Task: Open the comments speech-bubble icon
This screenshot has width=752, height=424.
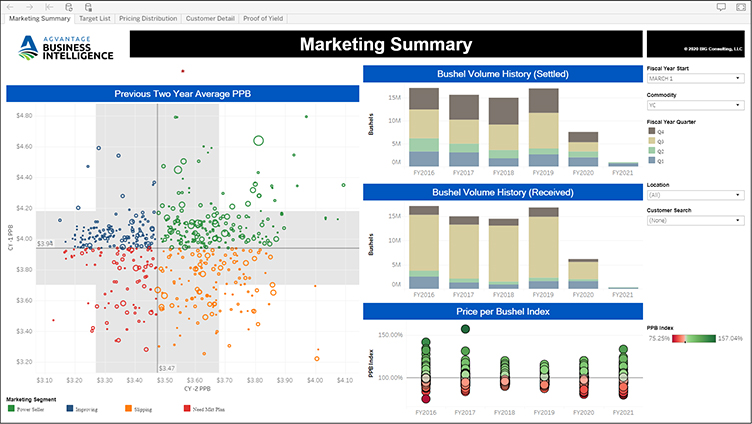Action: tap(722, 7)
